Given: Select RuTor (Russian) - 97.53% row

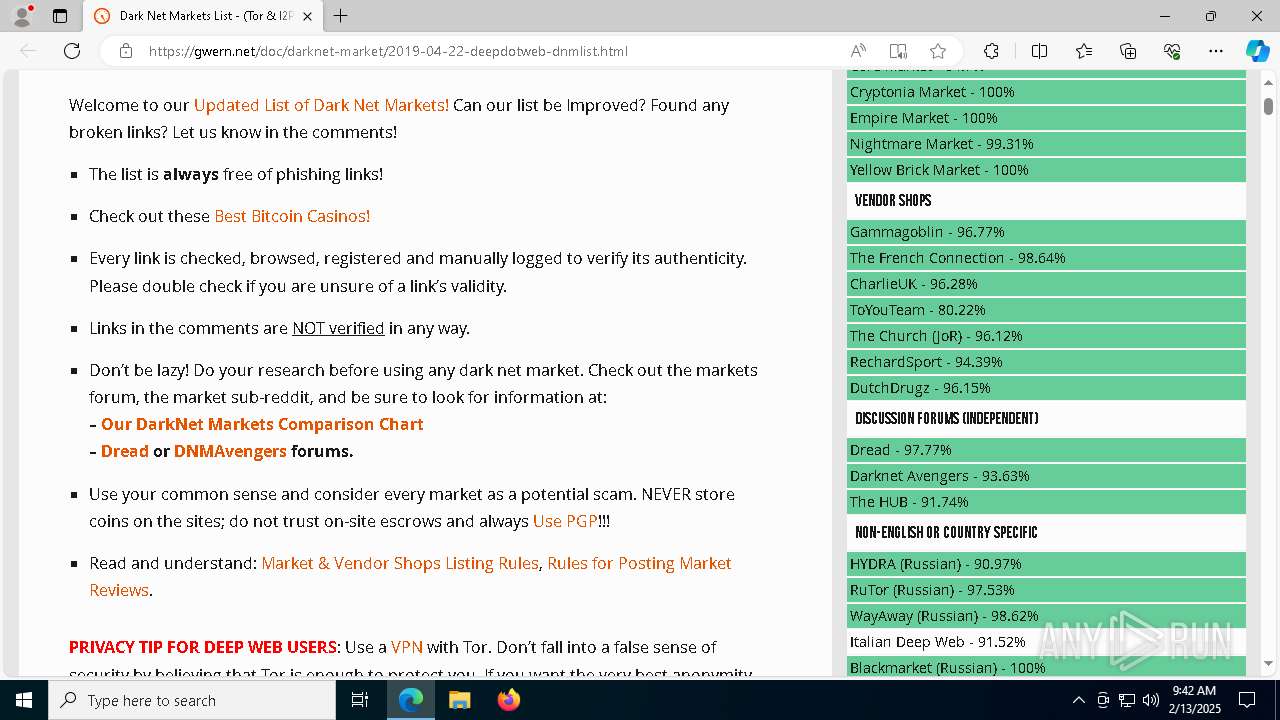Looking at the screenshot, I should click(1046, 590).
